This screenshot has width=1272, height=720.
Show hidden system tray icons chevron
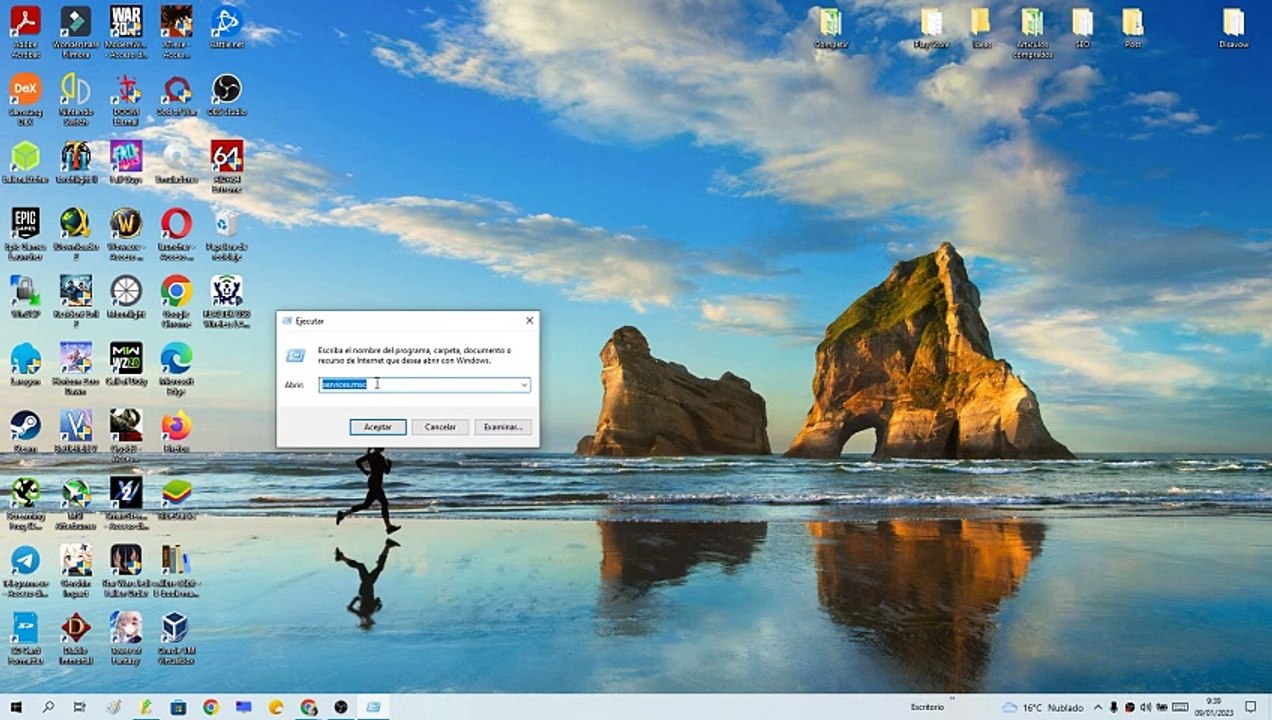tap(1098, 707)
